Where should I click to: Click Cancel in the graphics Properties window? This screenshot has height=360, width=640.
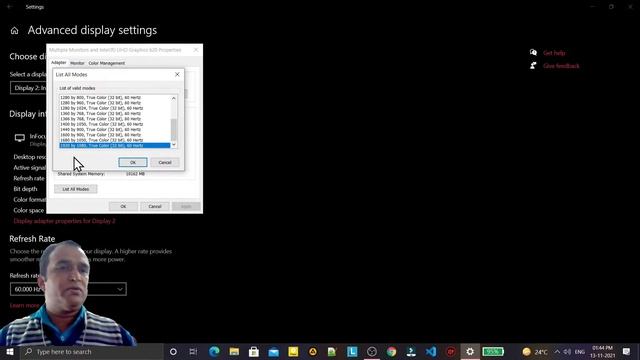[x=155, y=206]
